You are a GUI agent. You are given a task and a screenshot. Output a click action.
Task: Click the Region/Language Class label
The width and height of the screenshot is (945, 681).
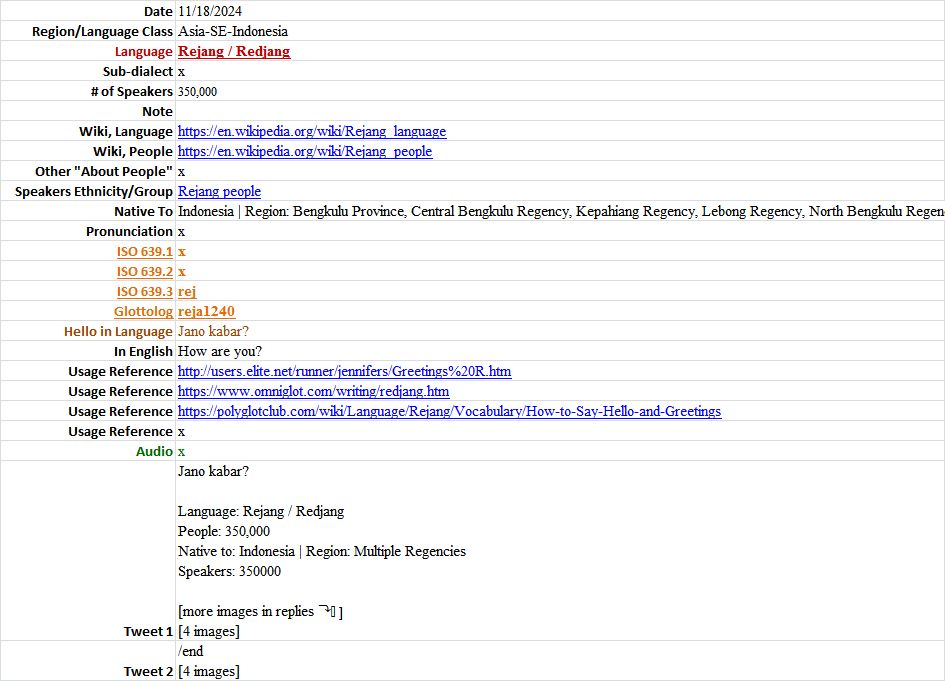[x=102, y=31]
